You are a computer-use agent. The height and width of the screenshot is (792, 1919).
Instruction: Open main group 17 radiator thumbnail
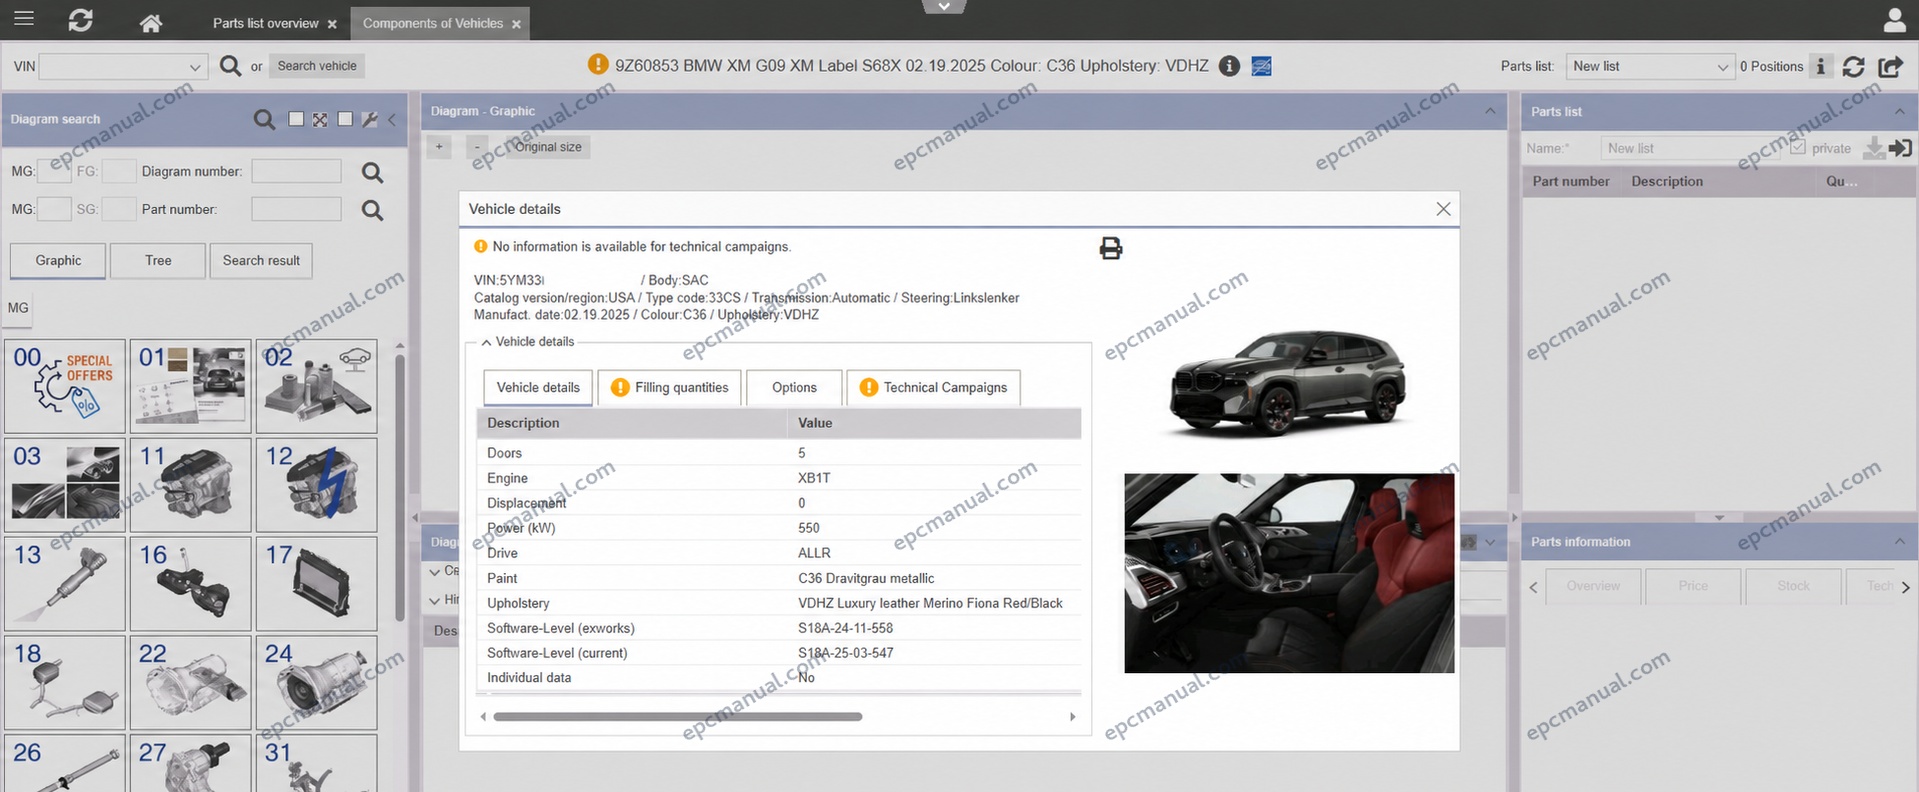[316, 583]
